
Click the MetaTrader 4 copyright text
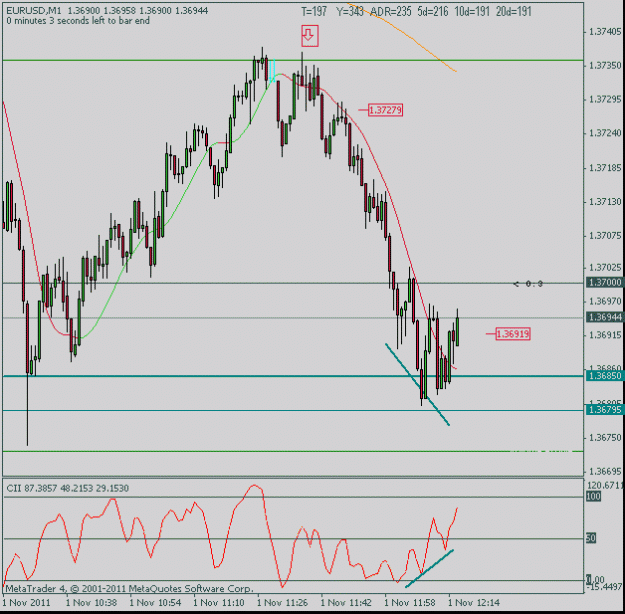point(129,588)
